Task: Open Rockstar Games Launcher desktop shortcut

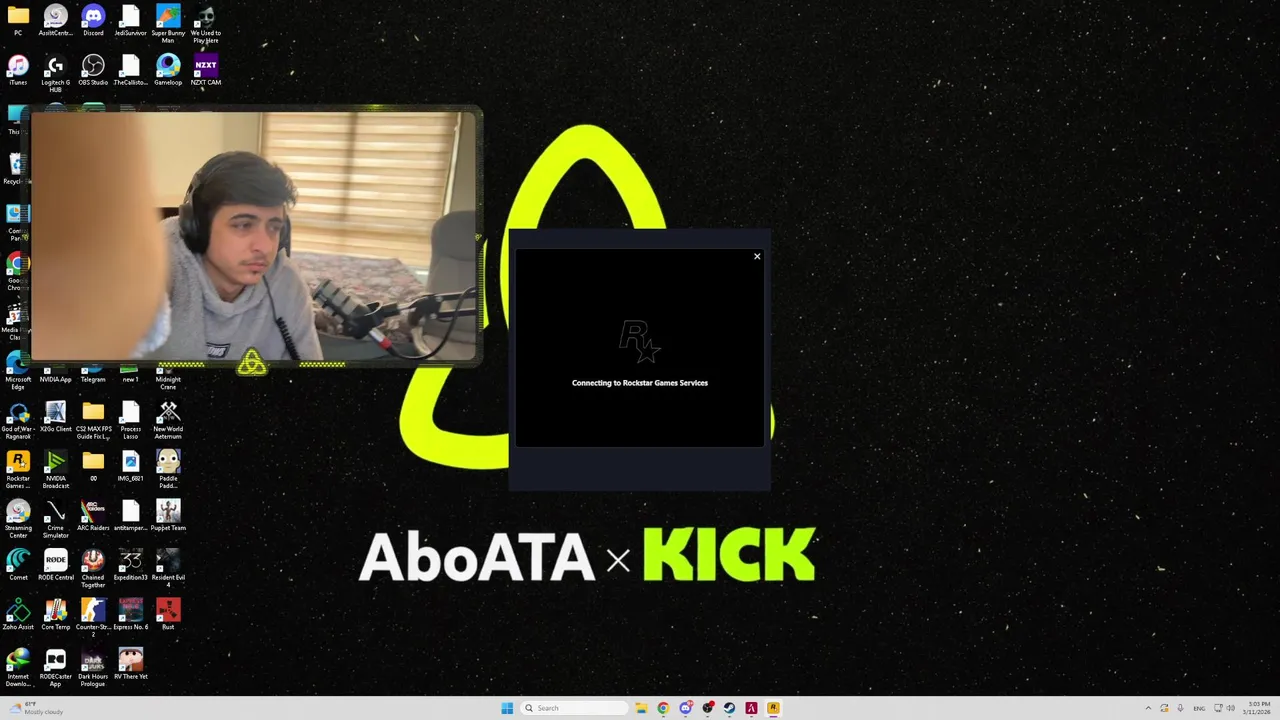Action: coord(18,470)
